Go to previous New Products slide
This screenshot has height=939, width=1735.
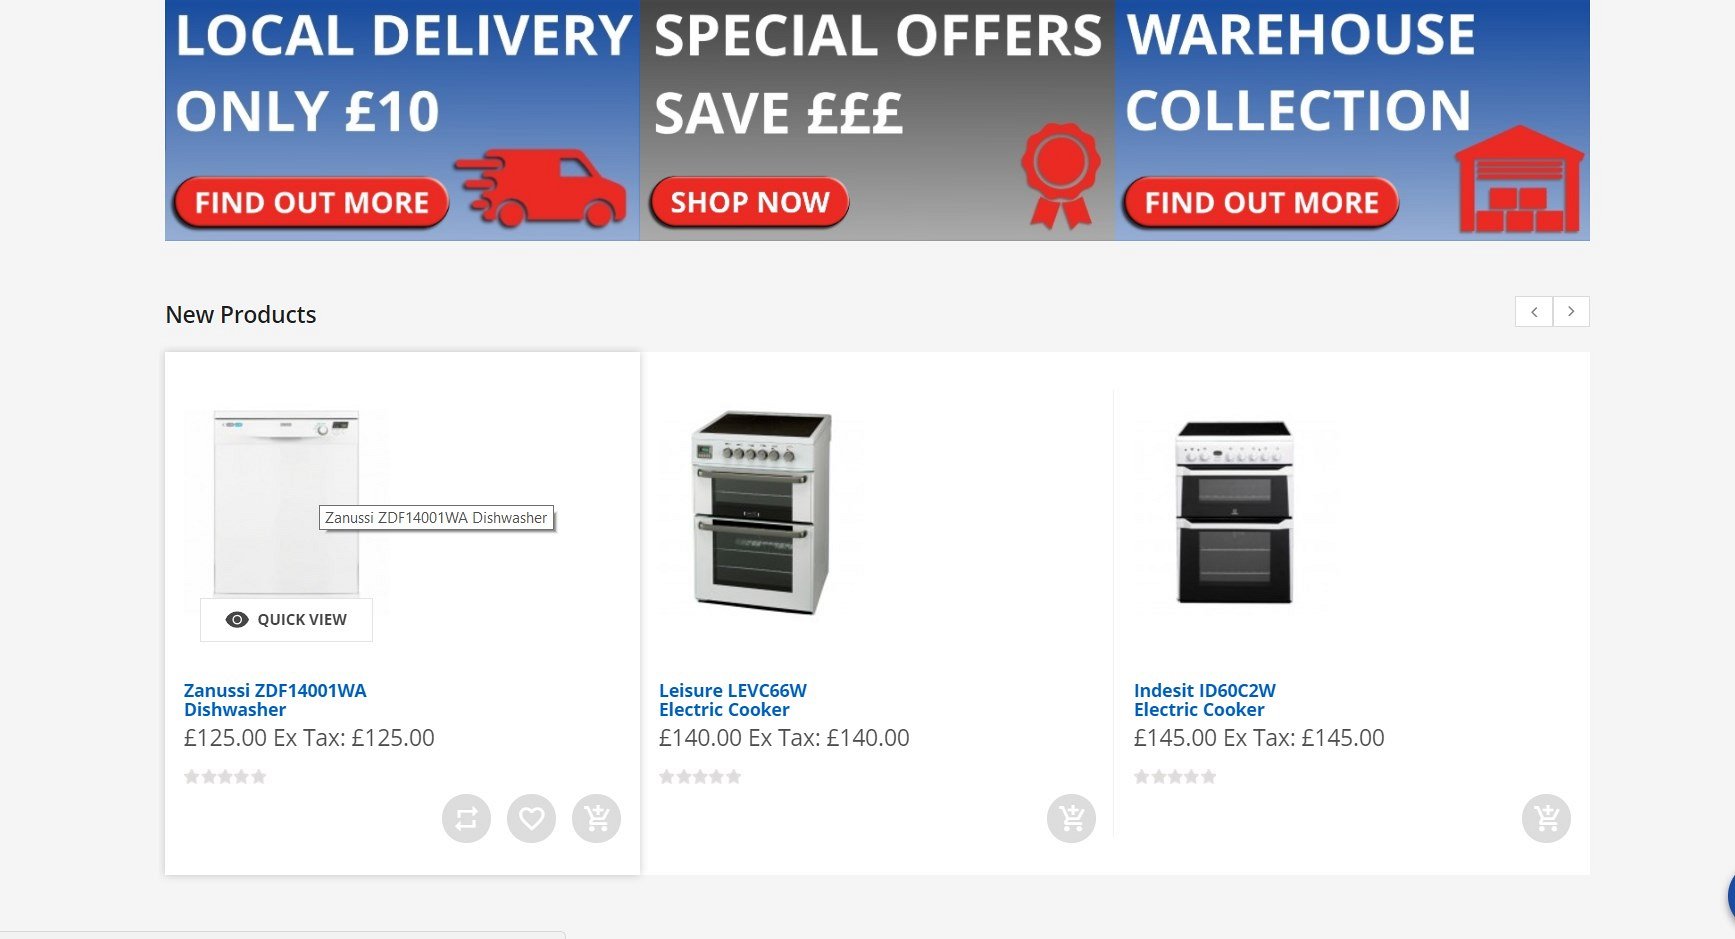[x=1534, y=312]
